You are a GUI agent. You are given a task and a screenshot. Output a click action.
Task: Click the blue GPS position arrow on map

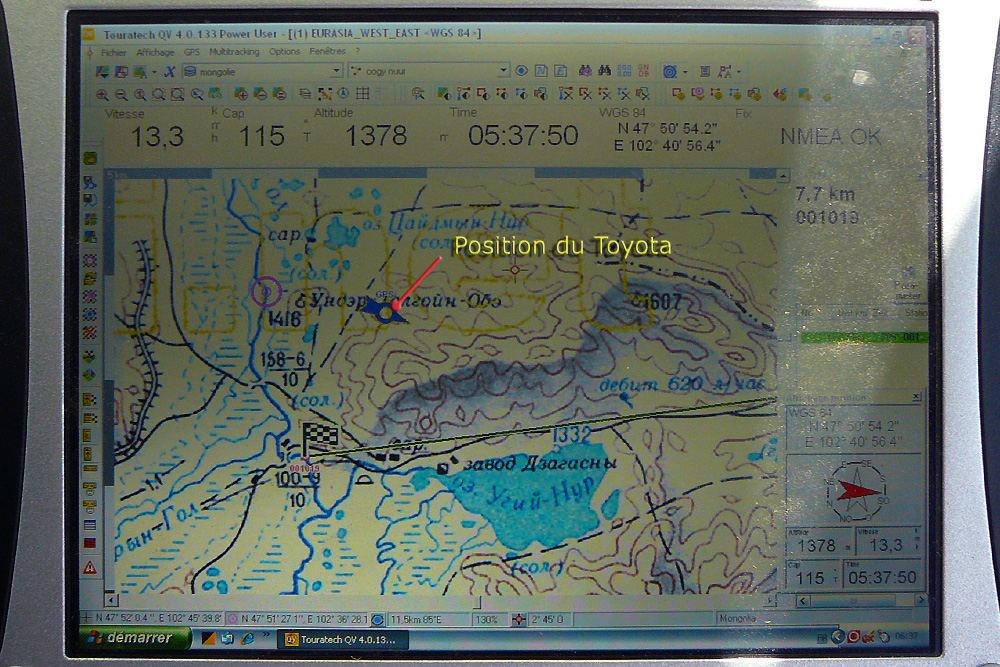[x=385, y=311]
